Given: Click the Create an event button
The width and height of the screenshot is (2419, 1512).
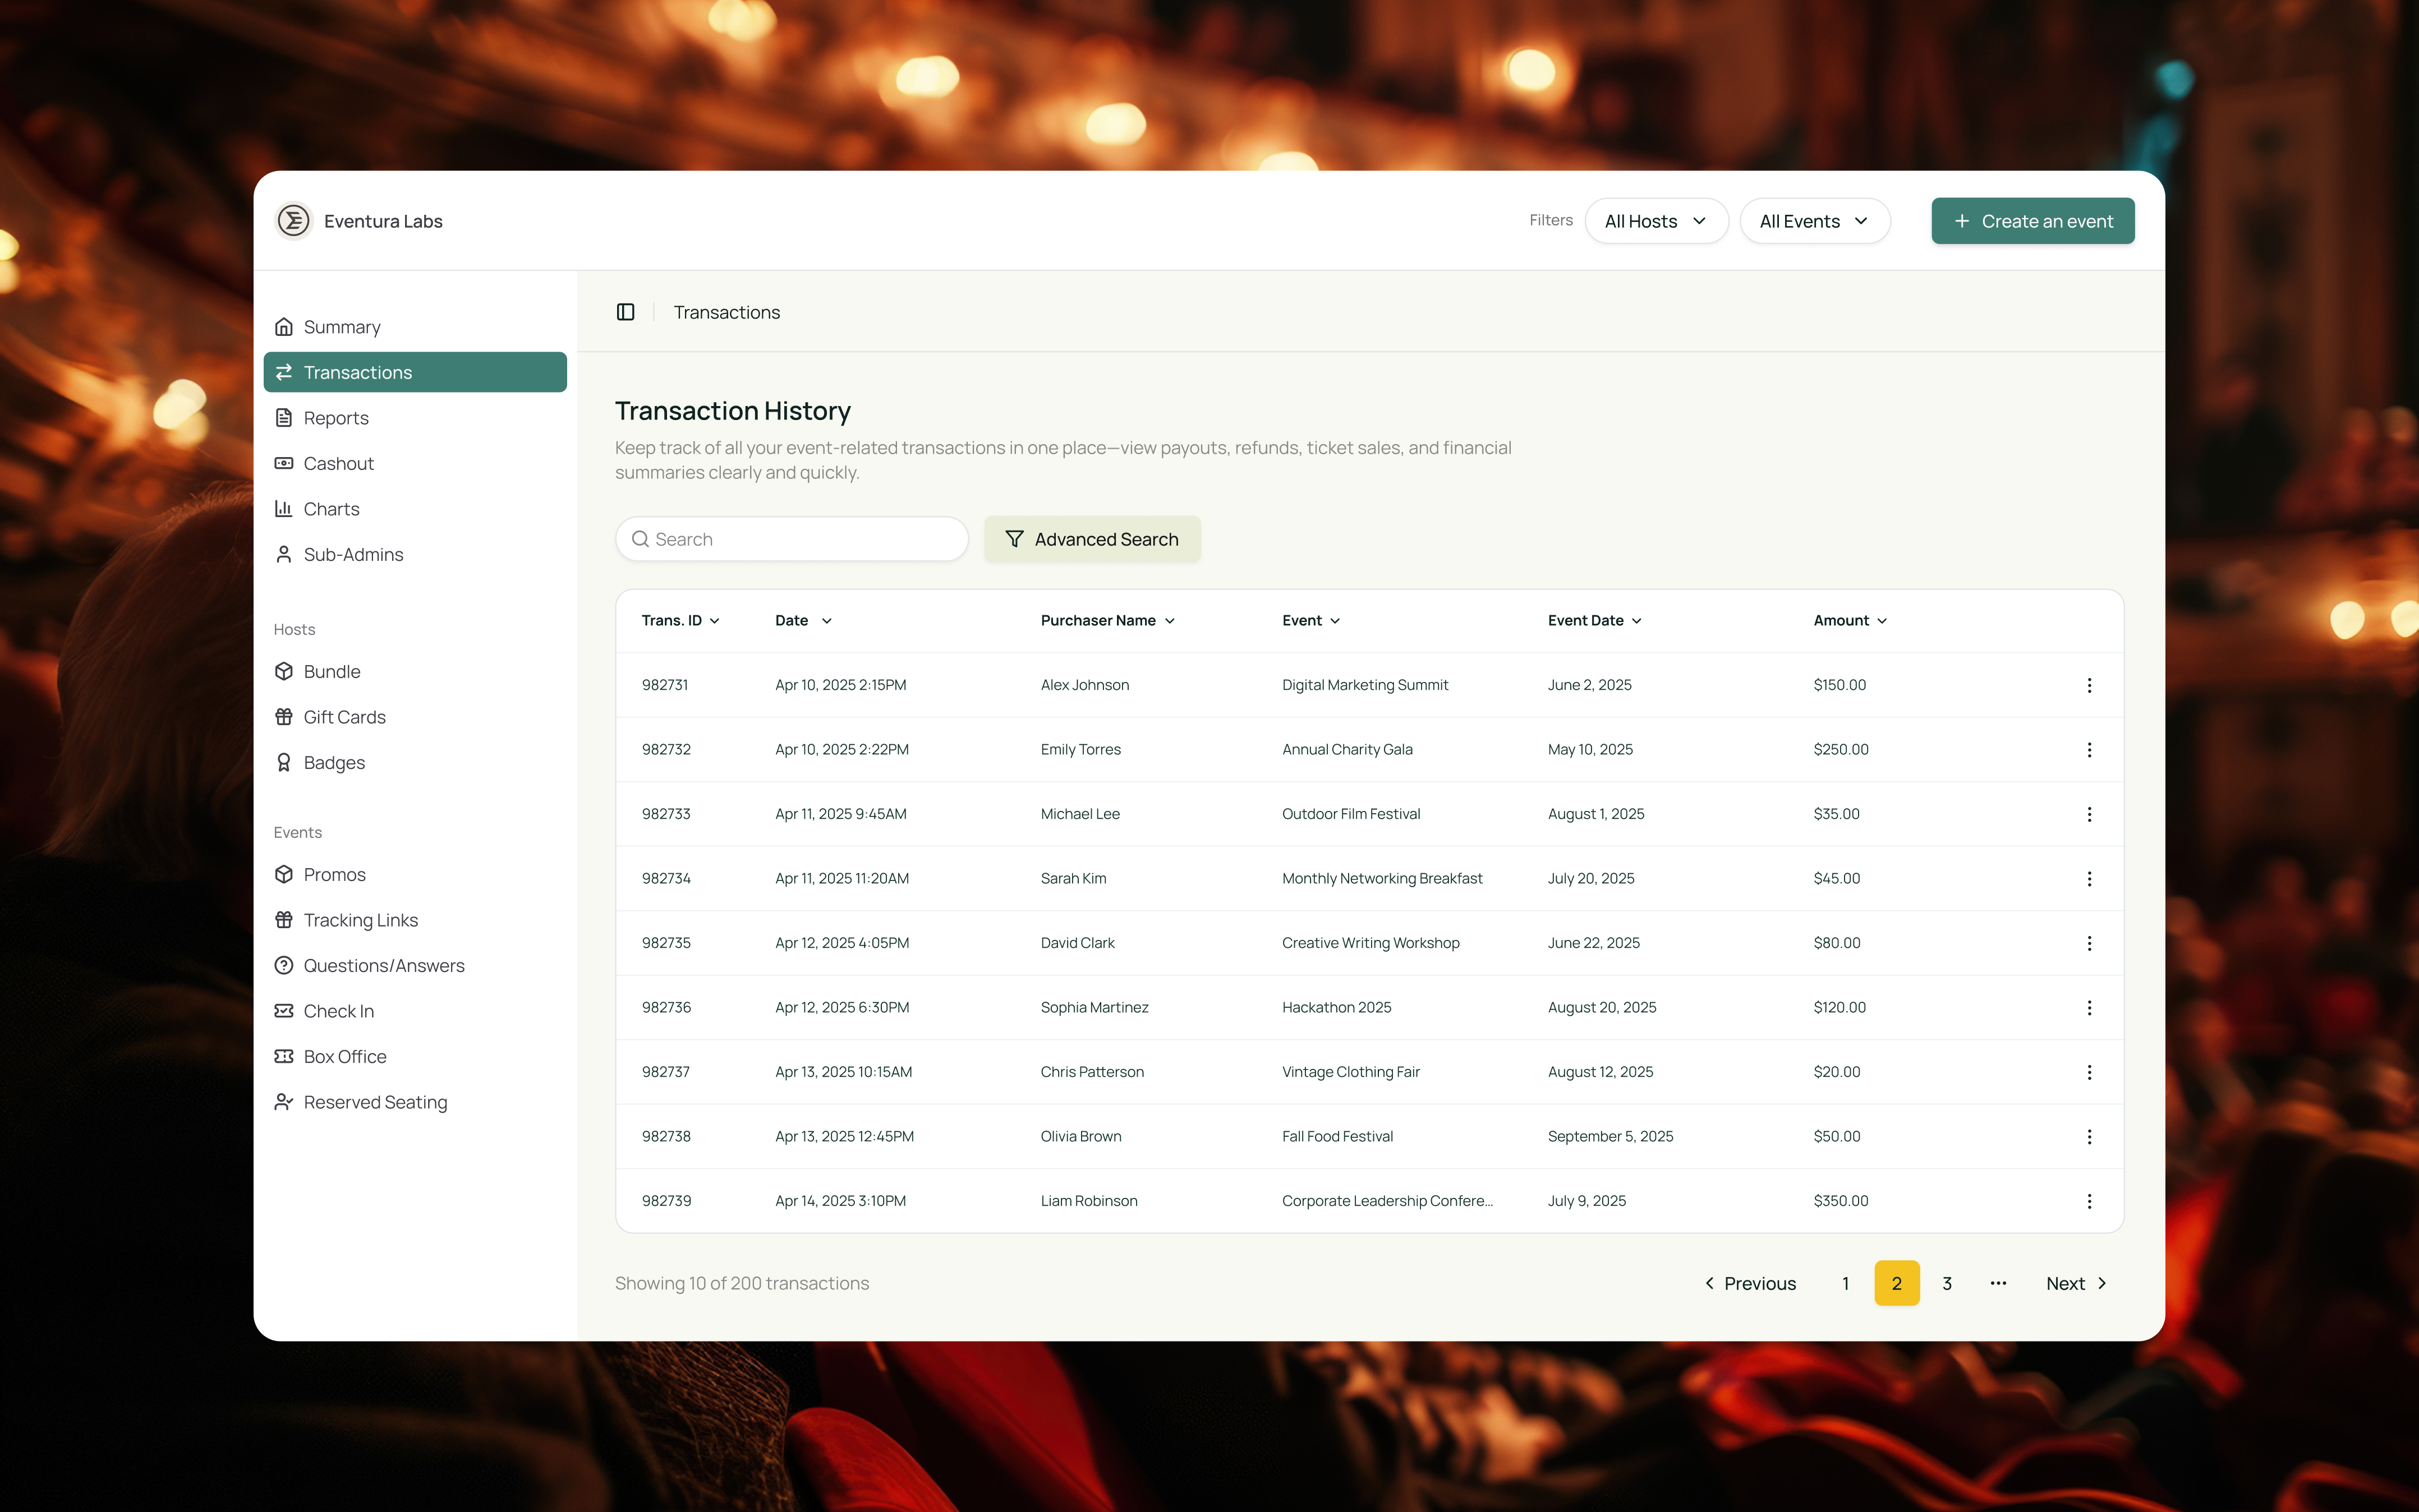Looking at the screenshot, I should pos(2032,221).
